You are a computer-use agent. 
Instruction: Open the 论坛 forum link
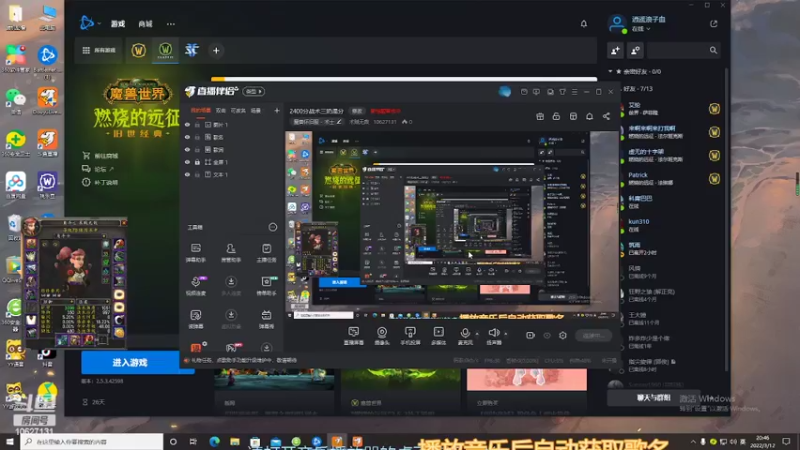[98, 169]
